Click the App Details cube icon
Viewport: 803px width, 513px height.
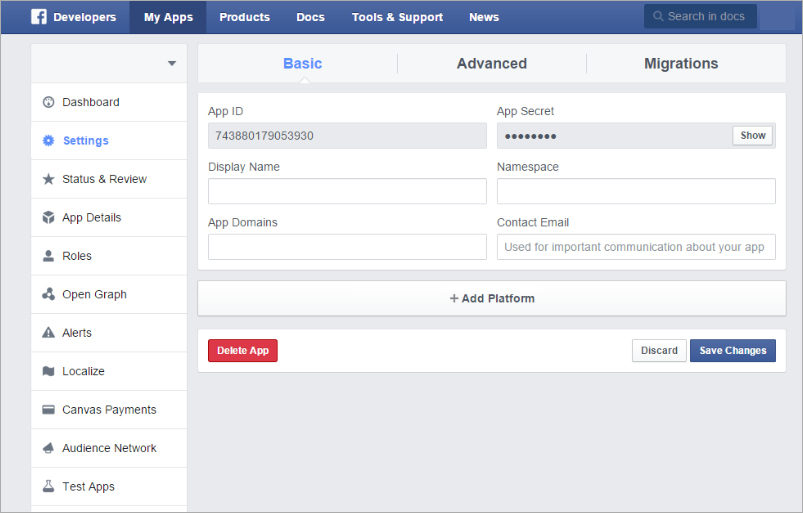tap(48, 217)
